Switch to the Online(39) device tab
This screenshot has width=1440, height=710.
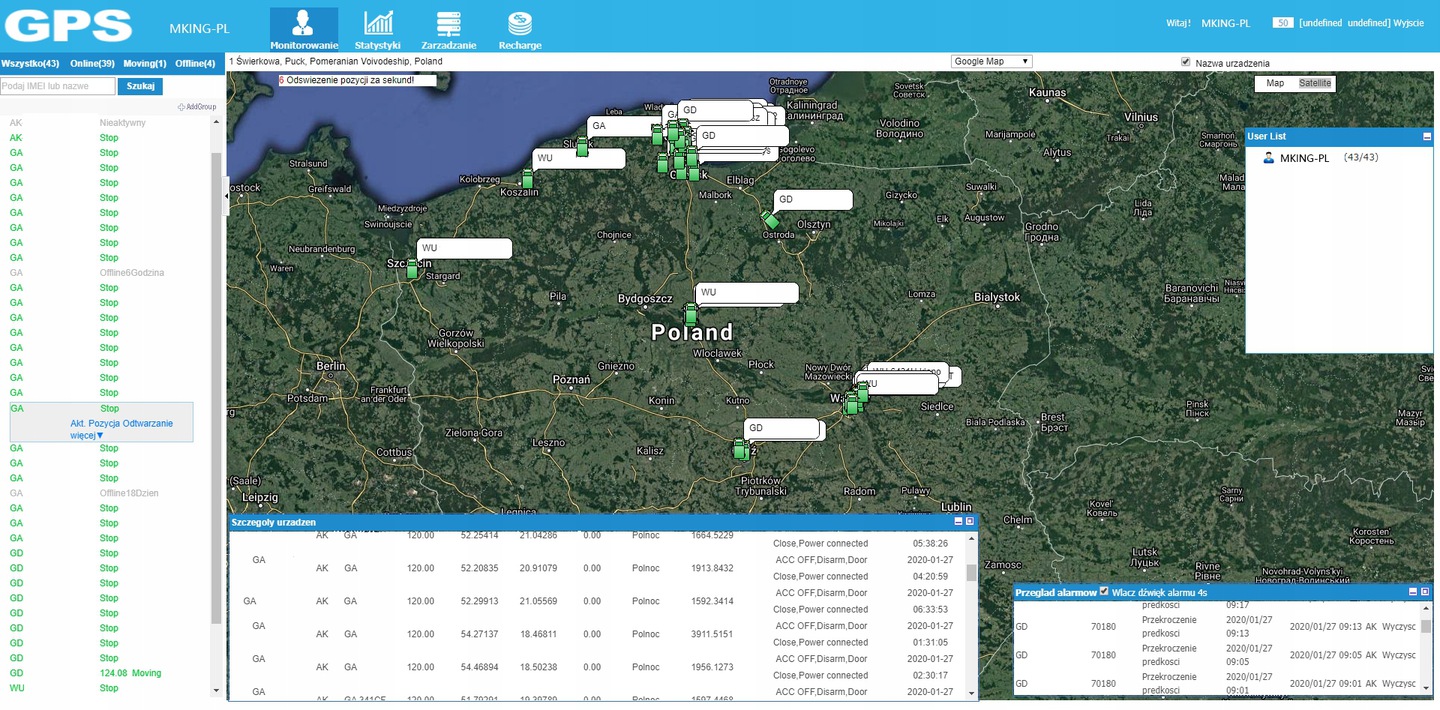coord(92,63)
